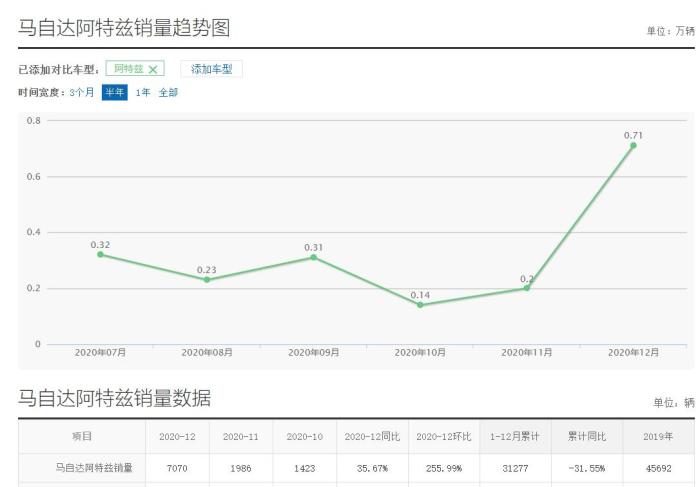Screen dimensions: 700x487
Task: Click the 2020-10 column header
Action: pos(304,437)
